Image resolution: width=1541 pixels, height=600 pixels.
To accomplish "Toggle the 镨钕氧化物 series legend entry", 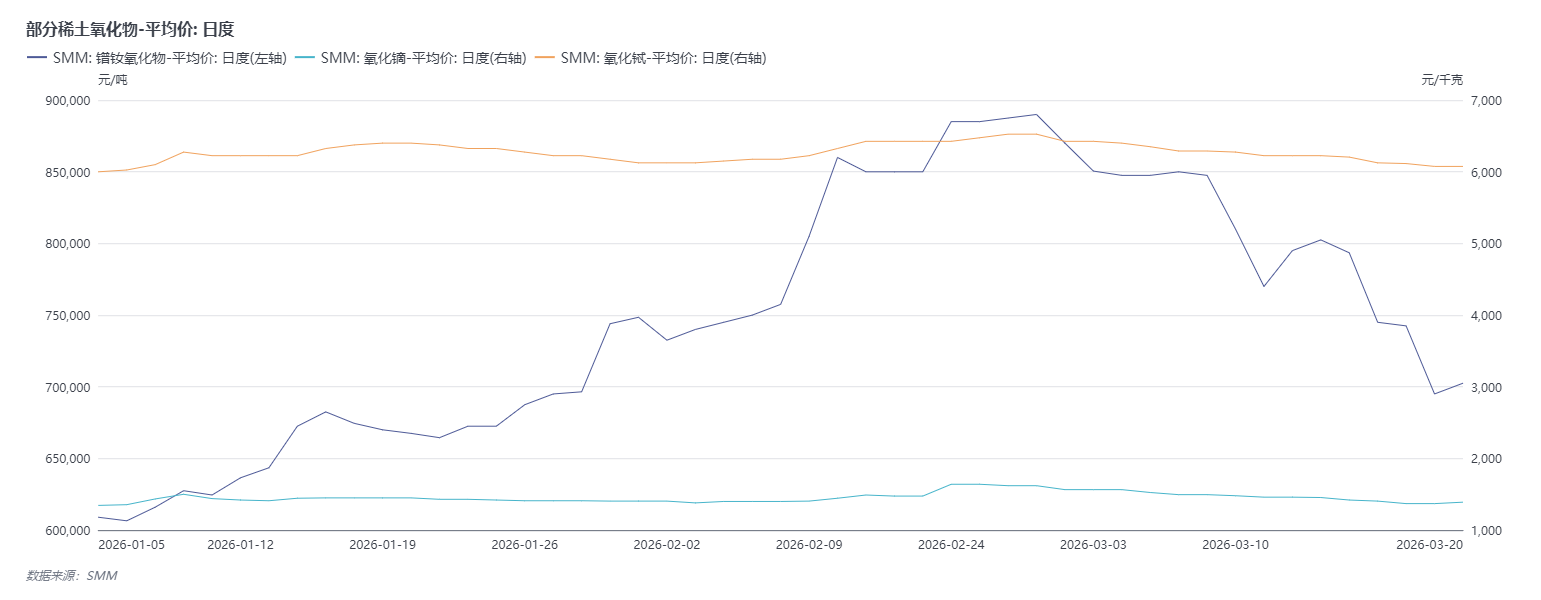I will tap(169, 58).
